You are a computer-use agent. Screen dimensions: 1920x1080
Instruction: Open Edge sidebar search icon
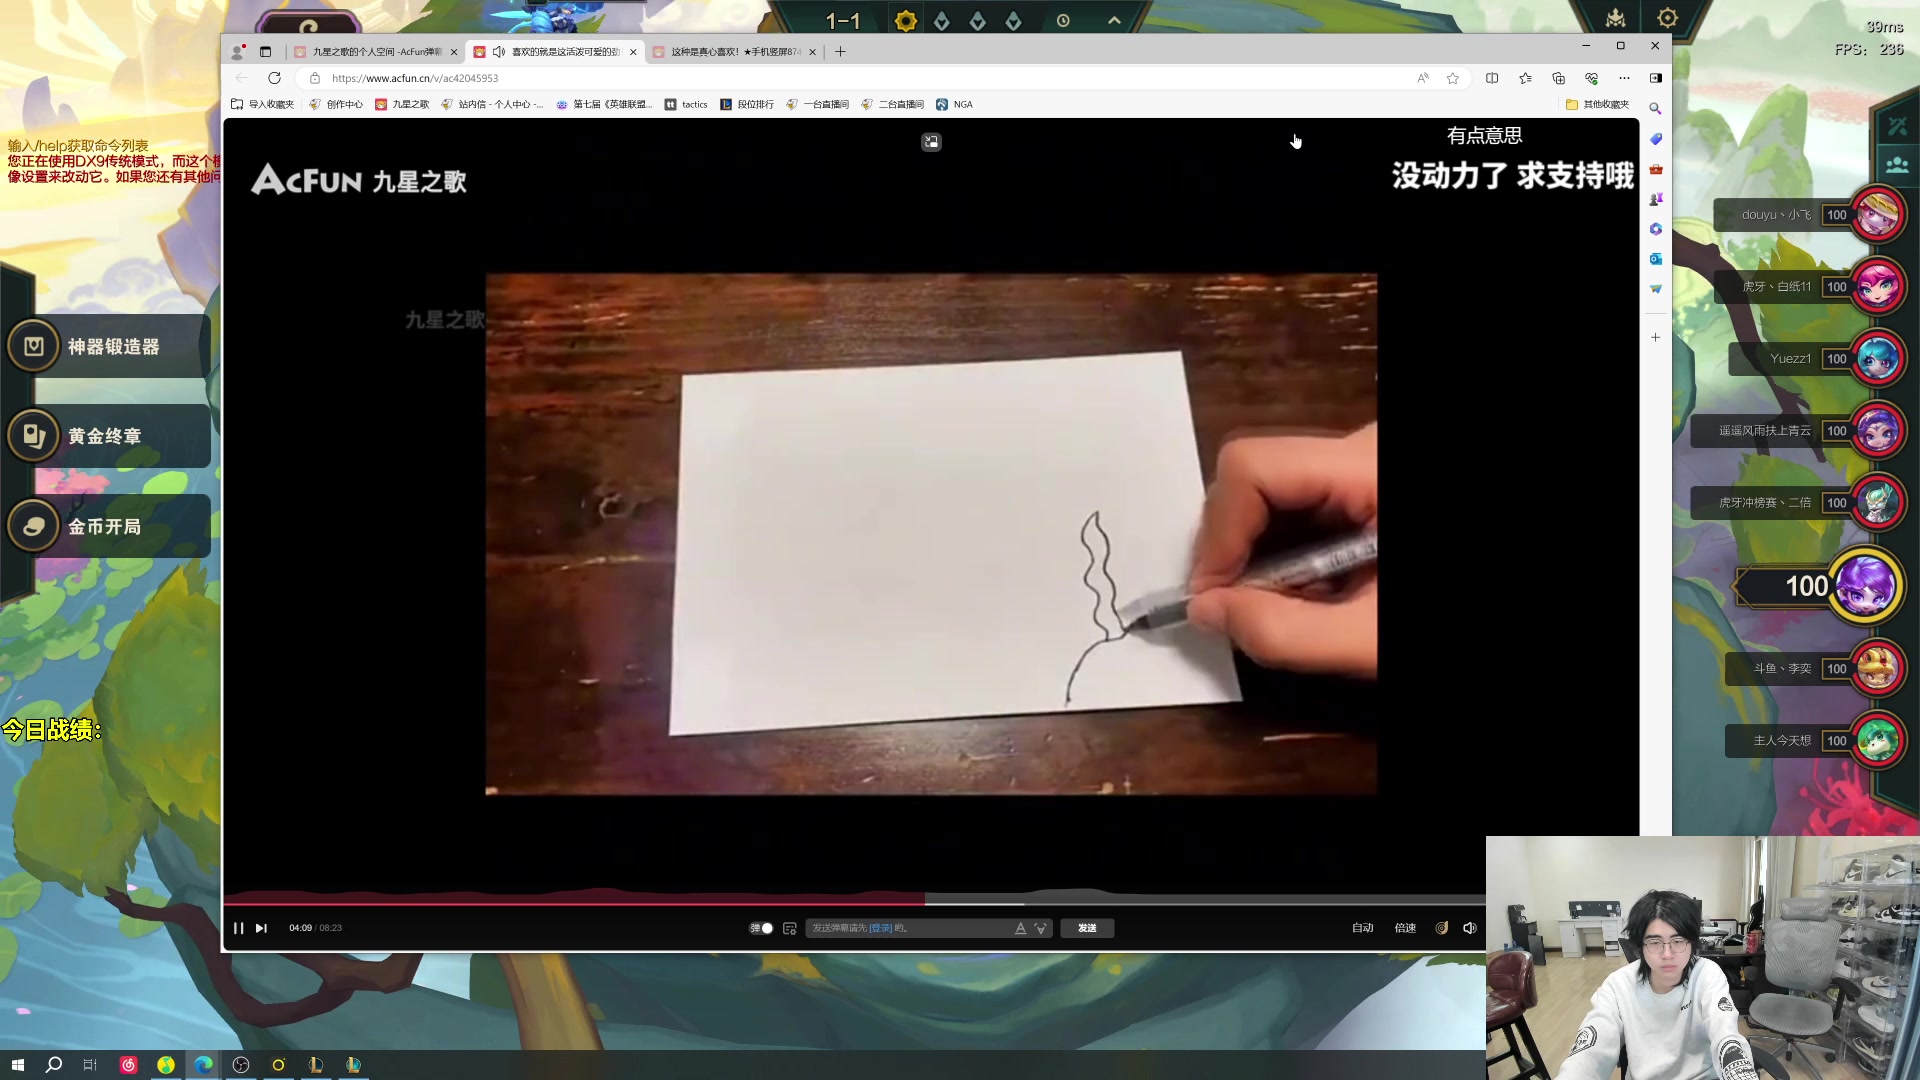coord(1655,108)
